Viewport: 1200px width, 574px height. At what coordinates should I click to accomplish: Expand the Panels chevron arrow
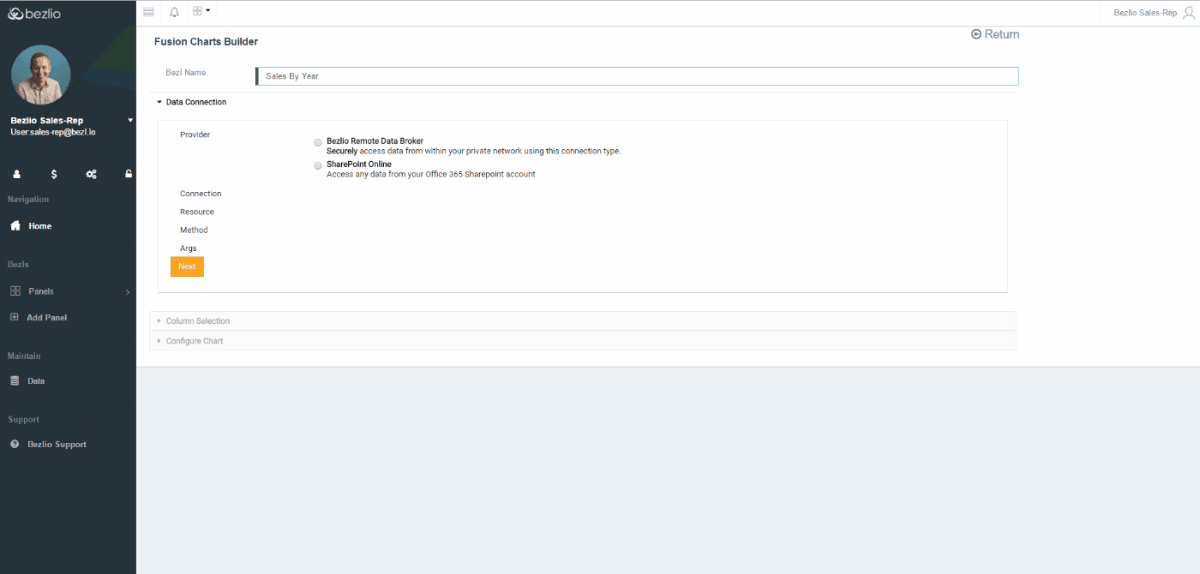tap(127, 292)
